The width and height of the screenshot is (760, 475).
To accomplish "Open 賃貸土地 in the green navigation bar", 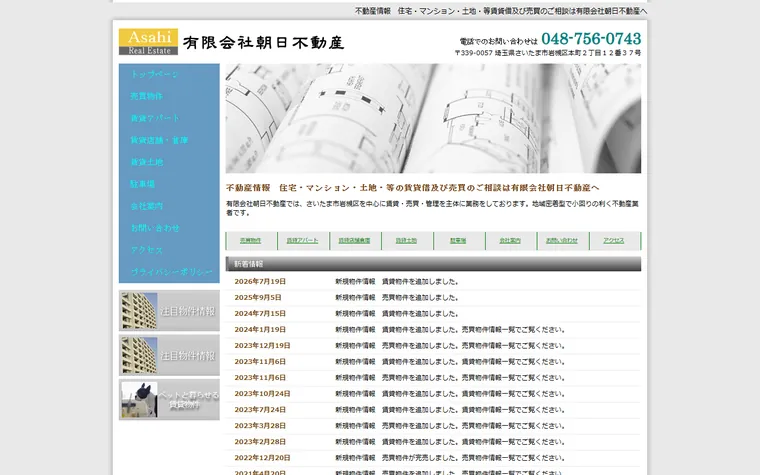I will tap(406, 240).
